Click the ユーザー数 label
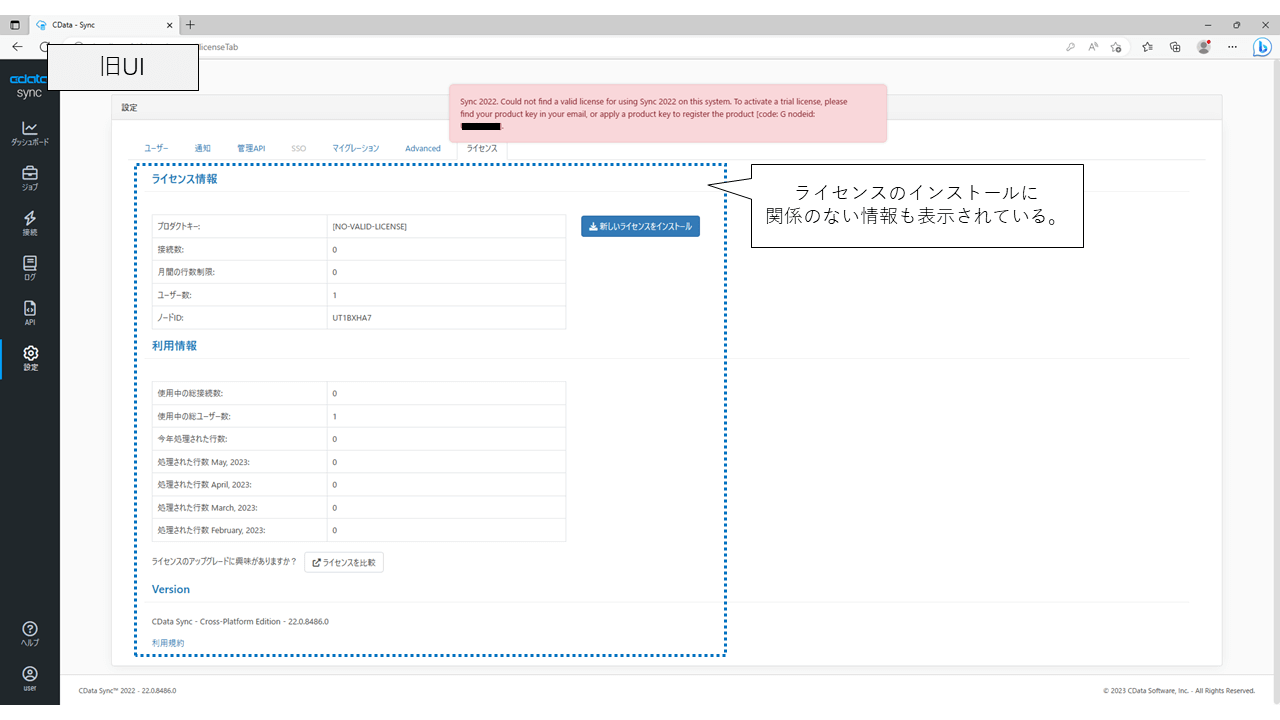Viewport: 1280px width, 720px height. [174, 295]
